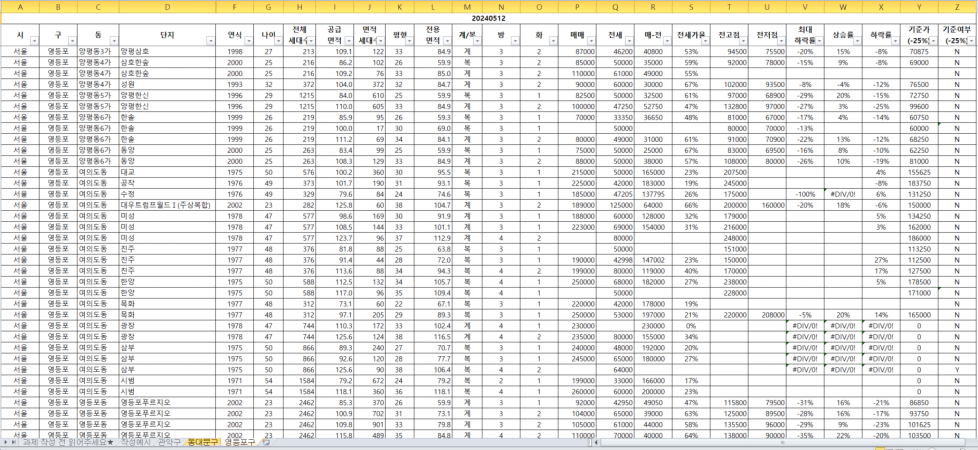Select column D header

coord(167,7)
